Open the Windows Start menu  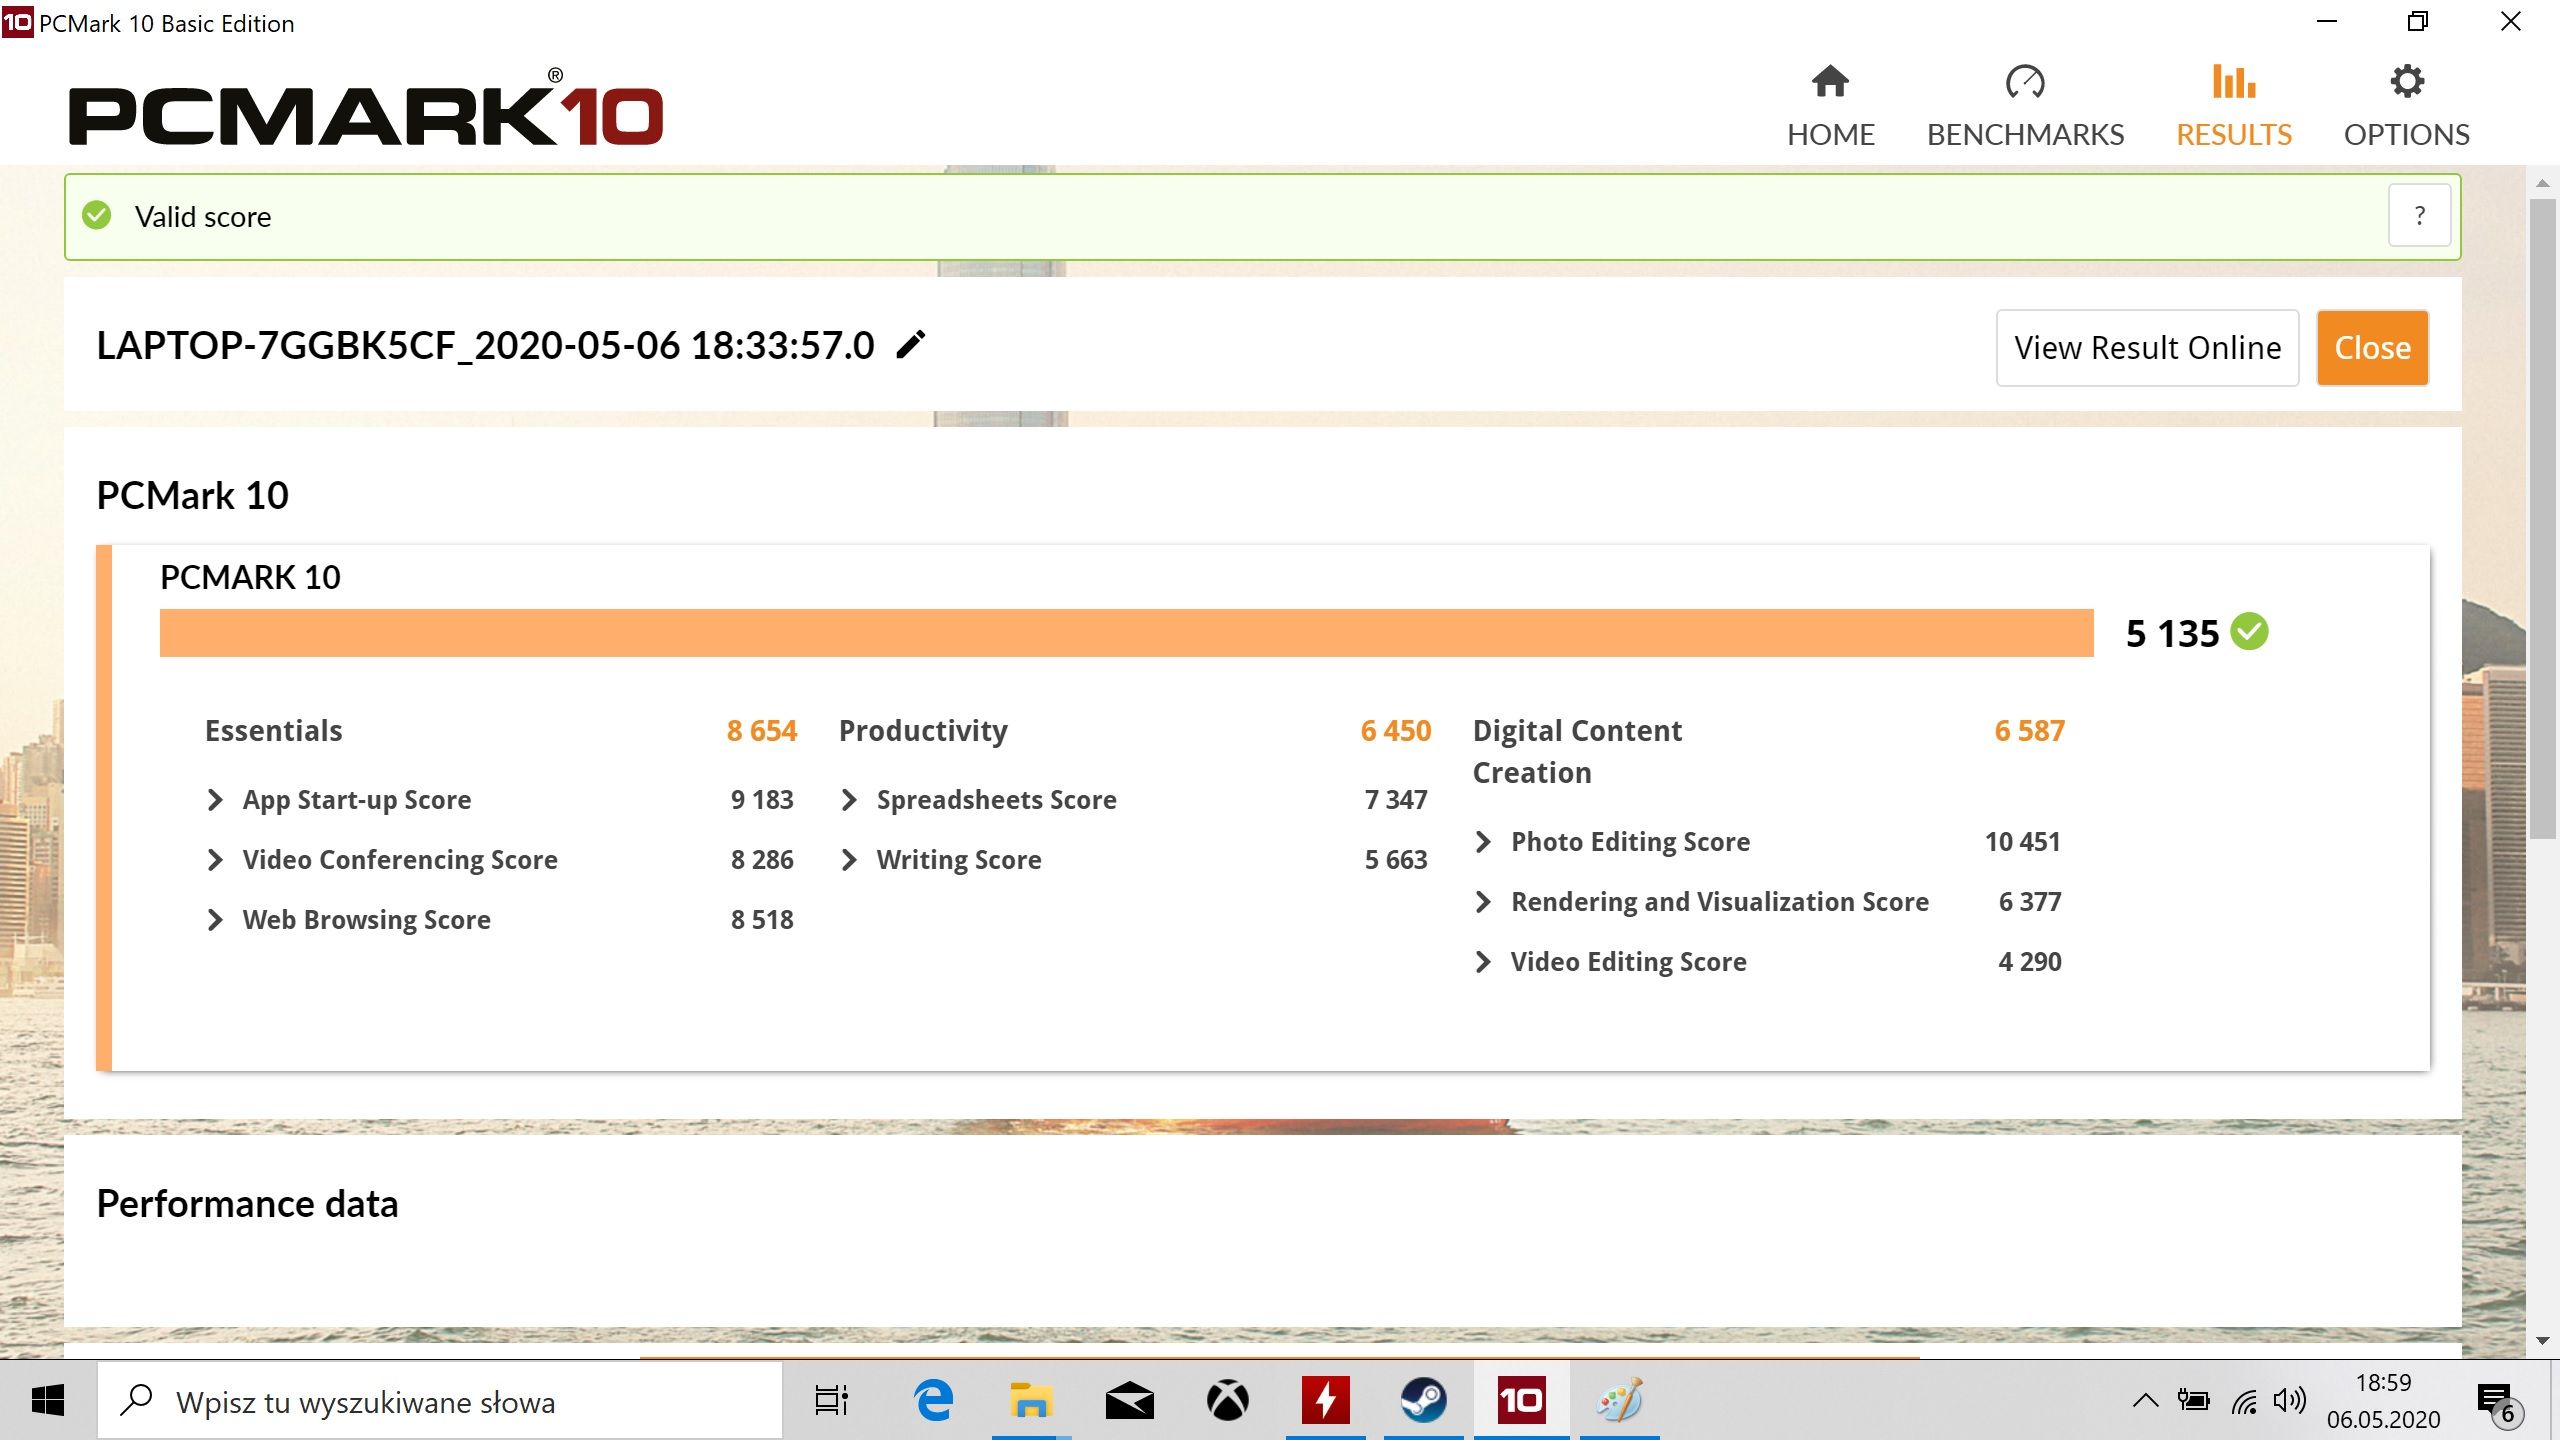[48, 1400]
